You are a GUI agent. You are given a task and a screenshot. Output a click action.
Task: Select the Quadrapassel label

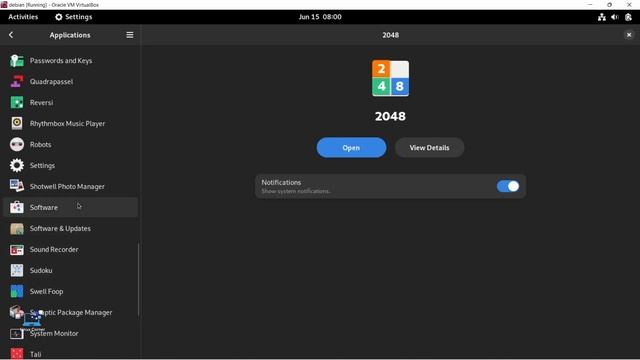point(51,81)
